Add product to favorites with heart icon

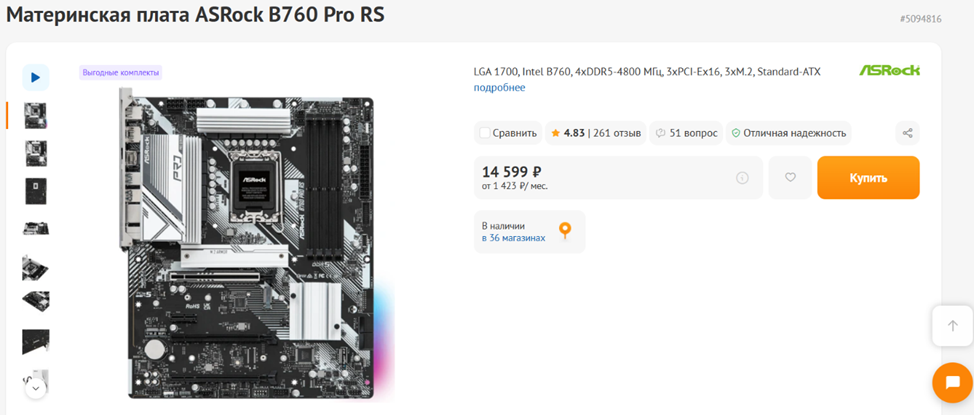pos(790,178)
